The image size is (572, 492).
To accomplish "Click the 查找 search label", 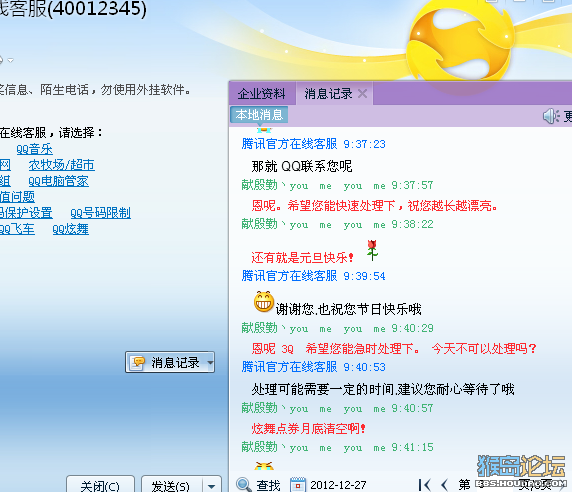I will [268, 485].
